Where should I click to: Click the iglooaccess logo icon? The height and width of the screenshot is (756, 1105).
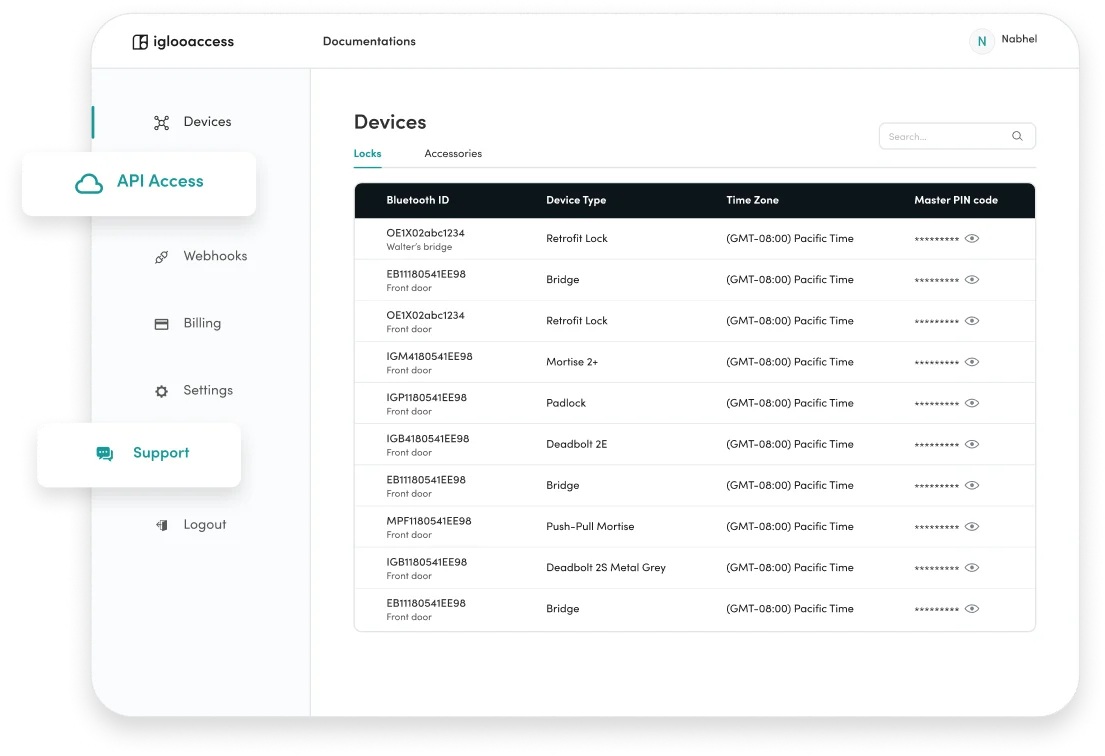coord(137,41)
